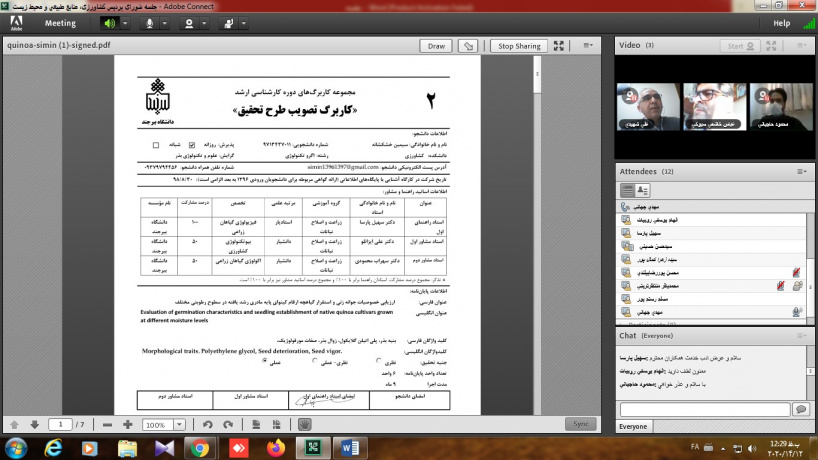
Task: Go to the next PDF page
Action: click(x=34, y=424)
